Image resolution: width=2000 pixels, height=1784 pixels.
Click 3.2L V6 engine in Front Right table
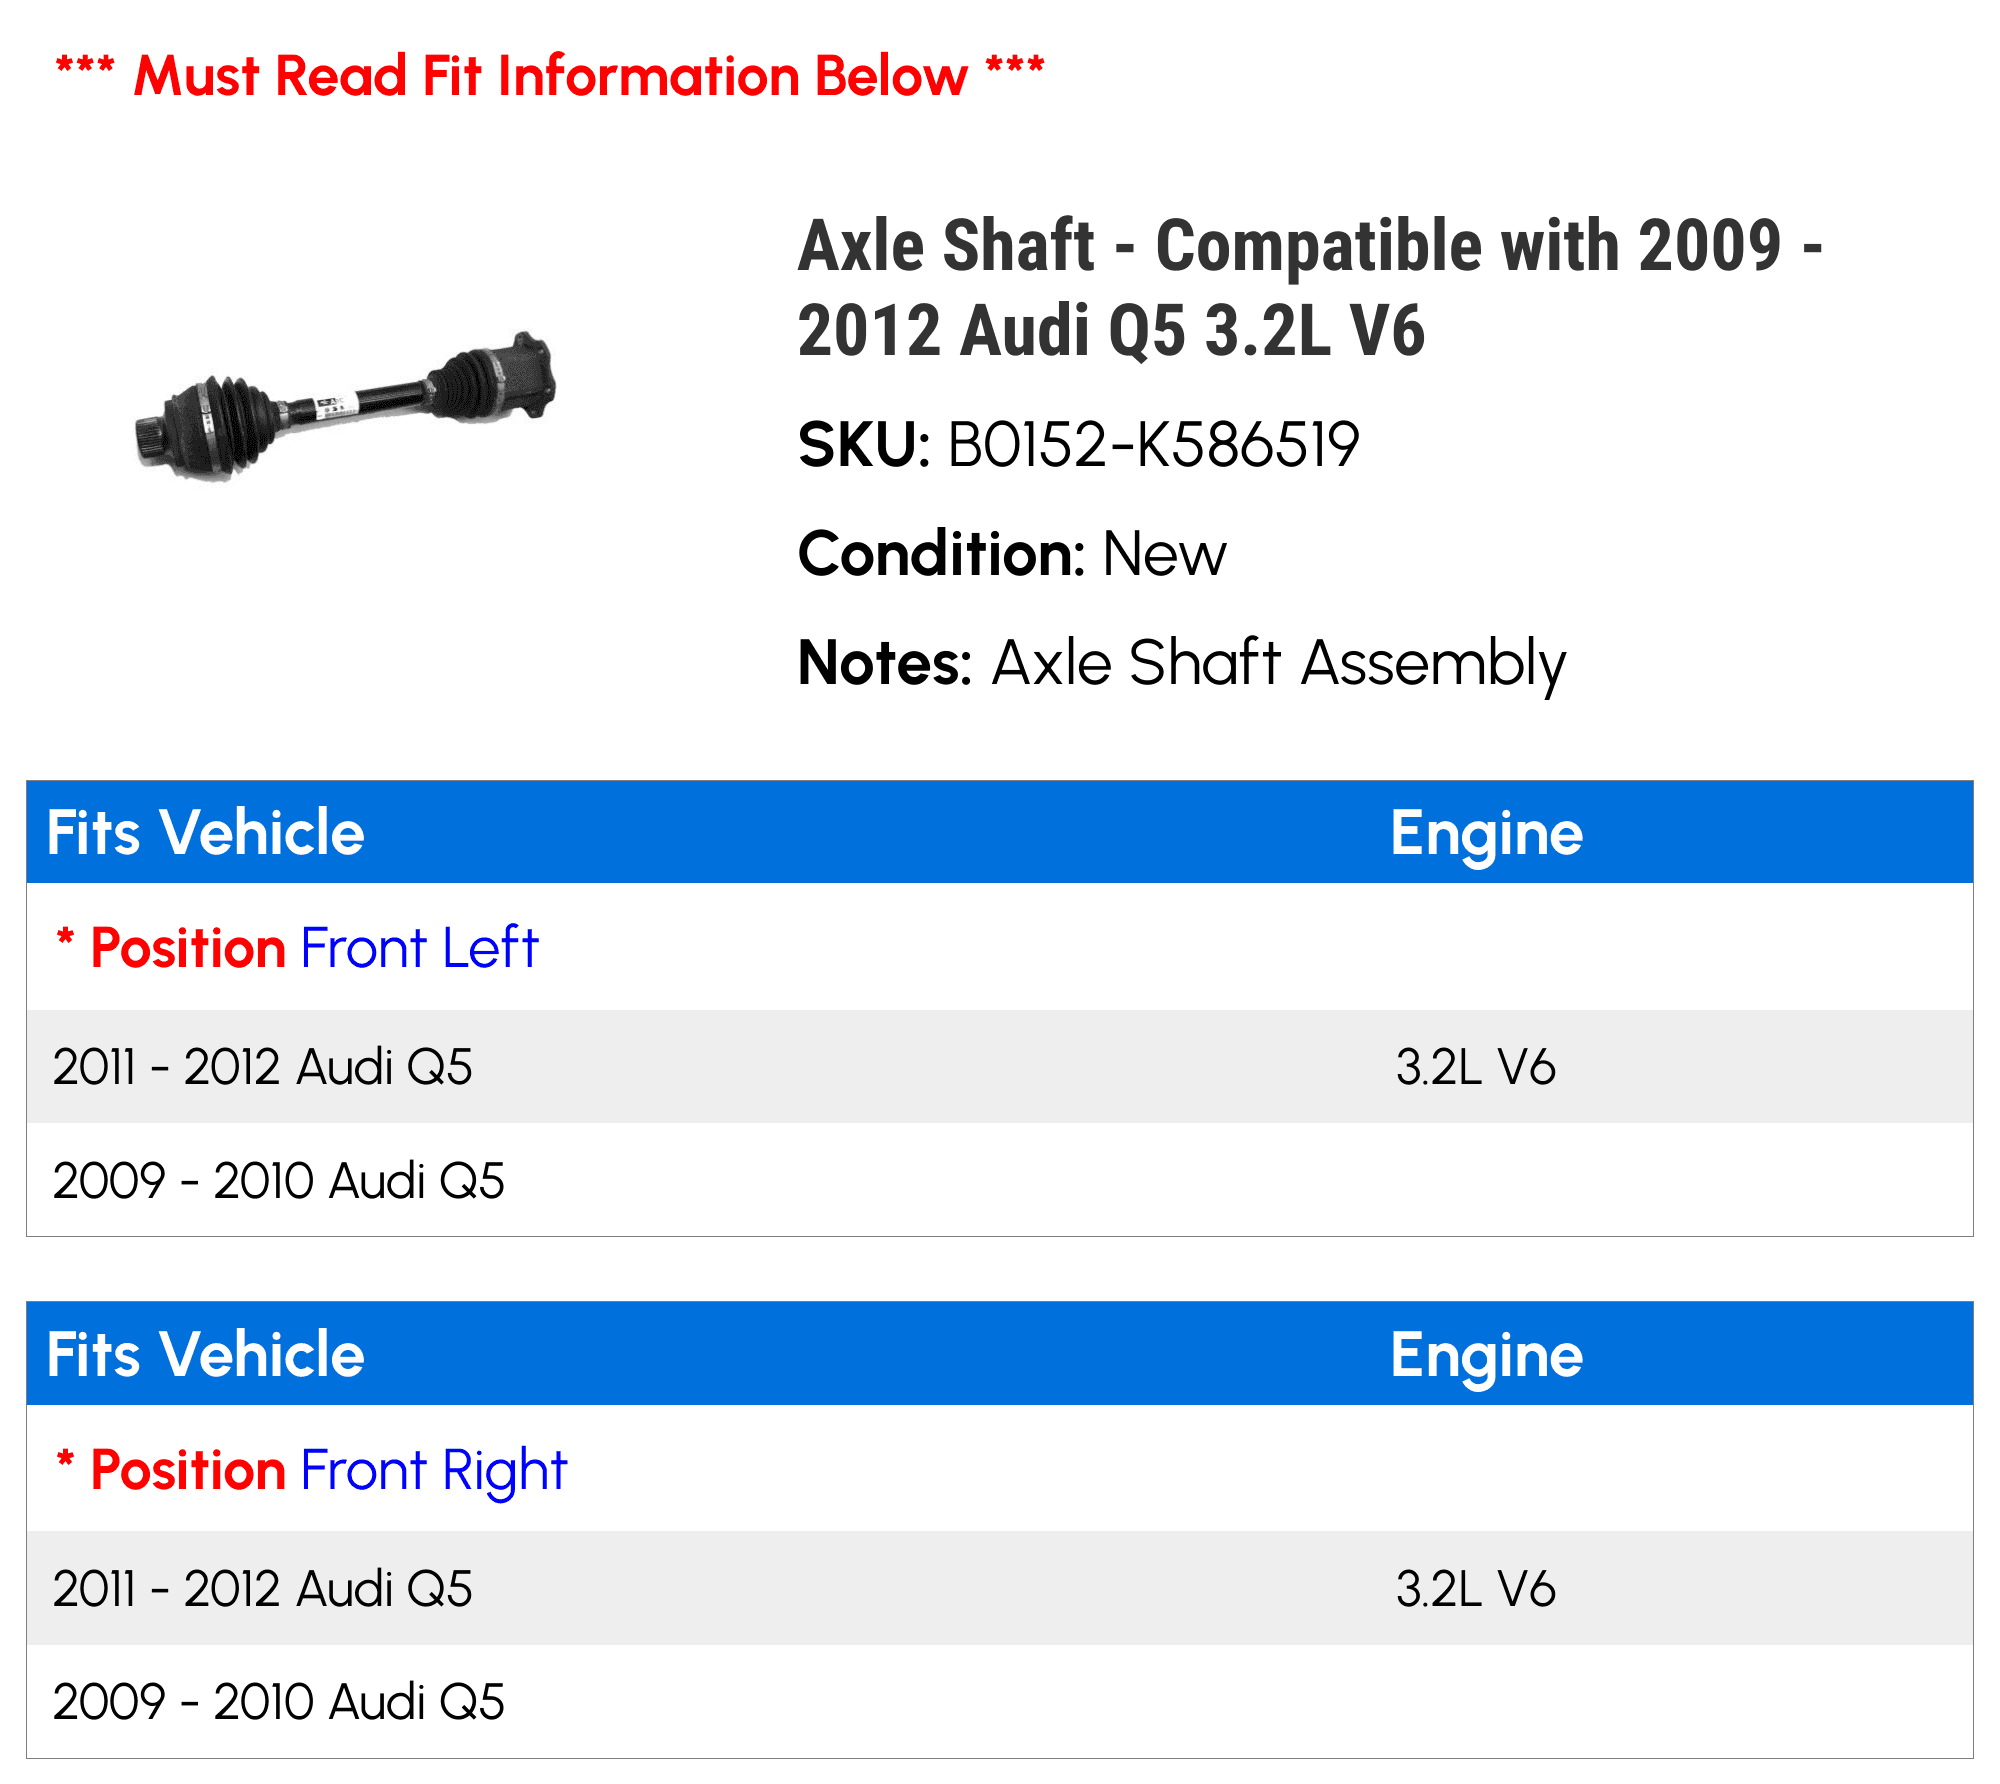click(x=1475, y=1589)
